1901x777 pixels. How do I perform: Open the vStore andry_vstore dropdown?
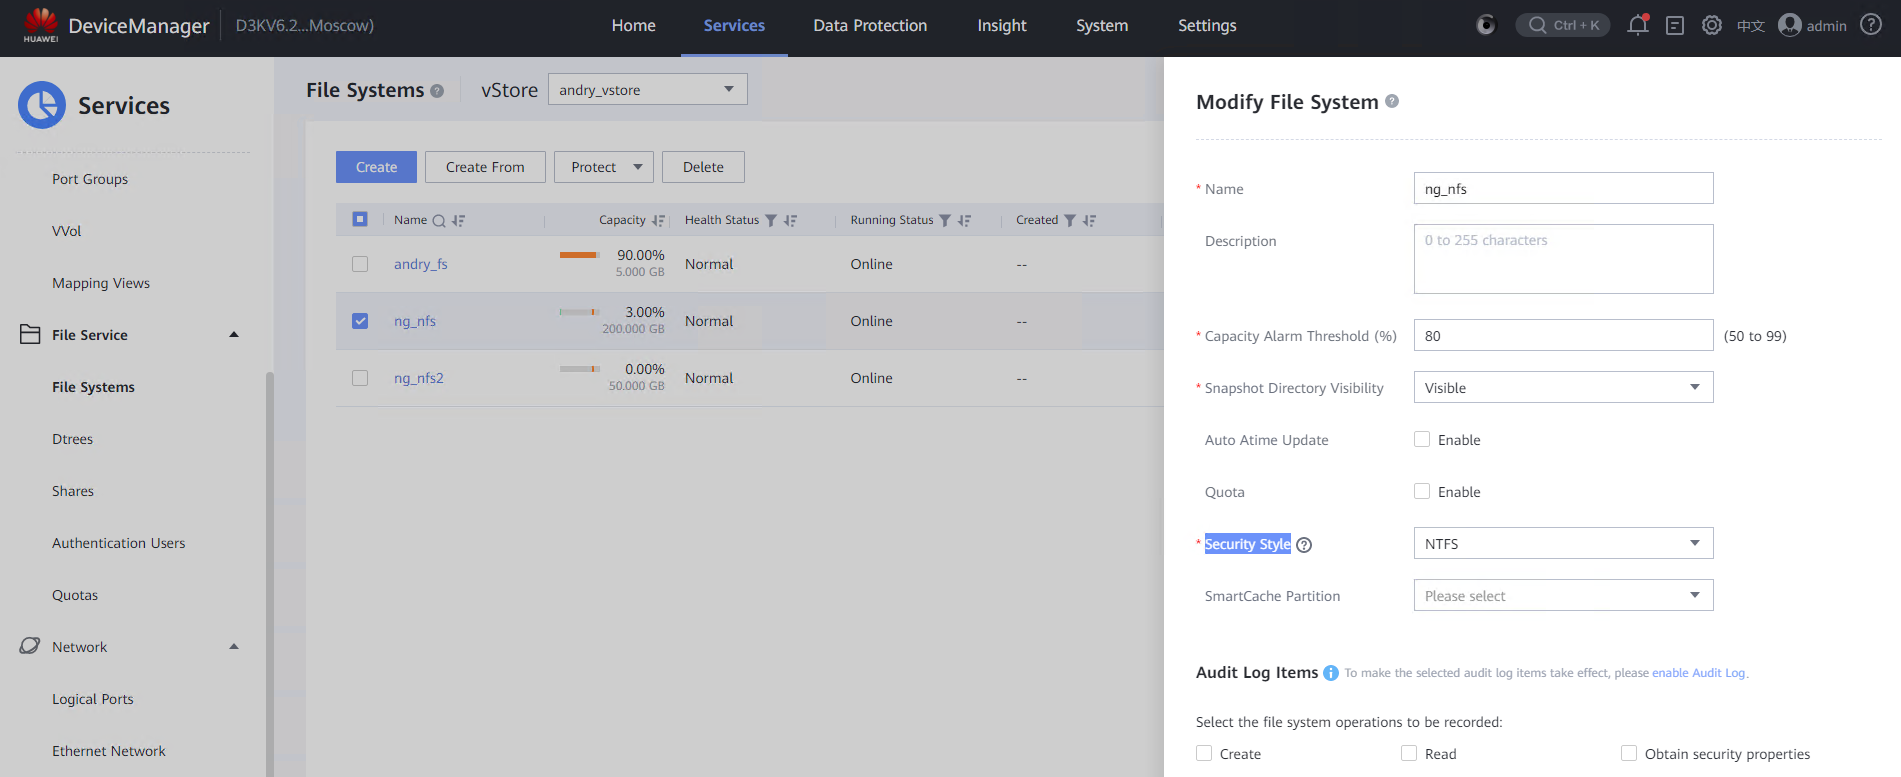[647, 90]
